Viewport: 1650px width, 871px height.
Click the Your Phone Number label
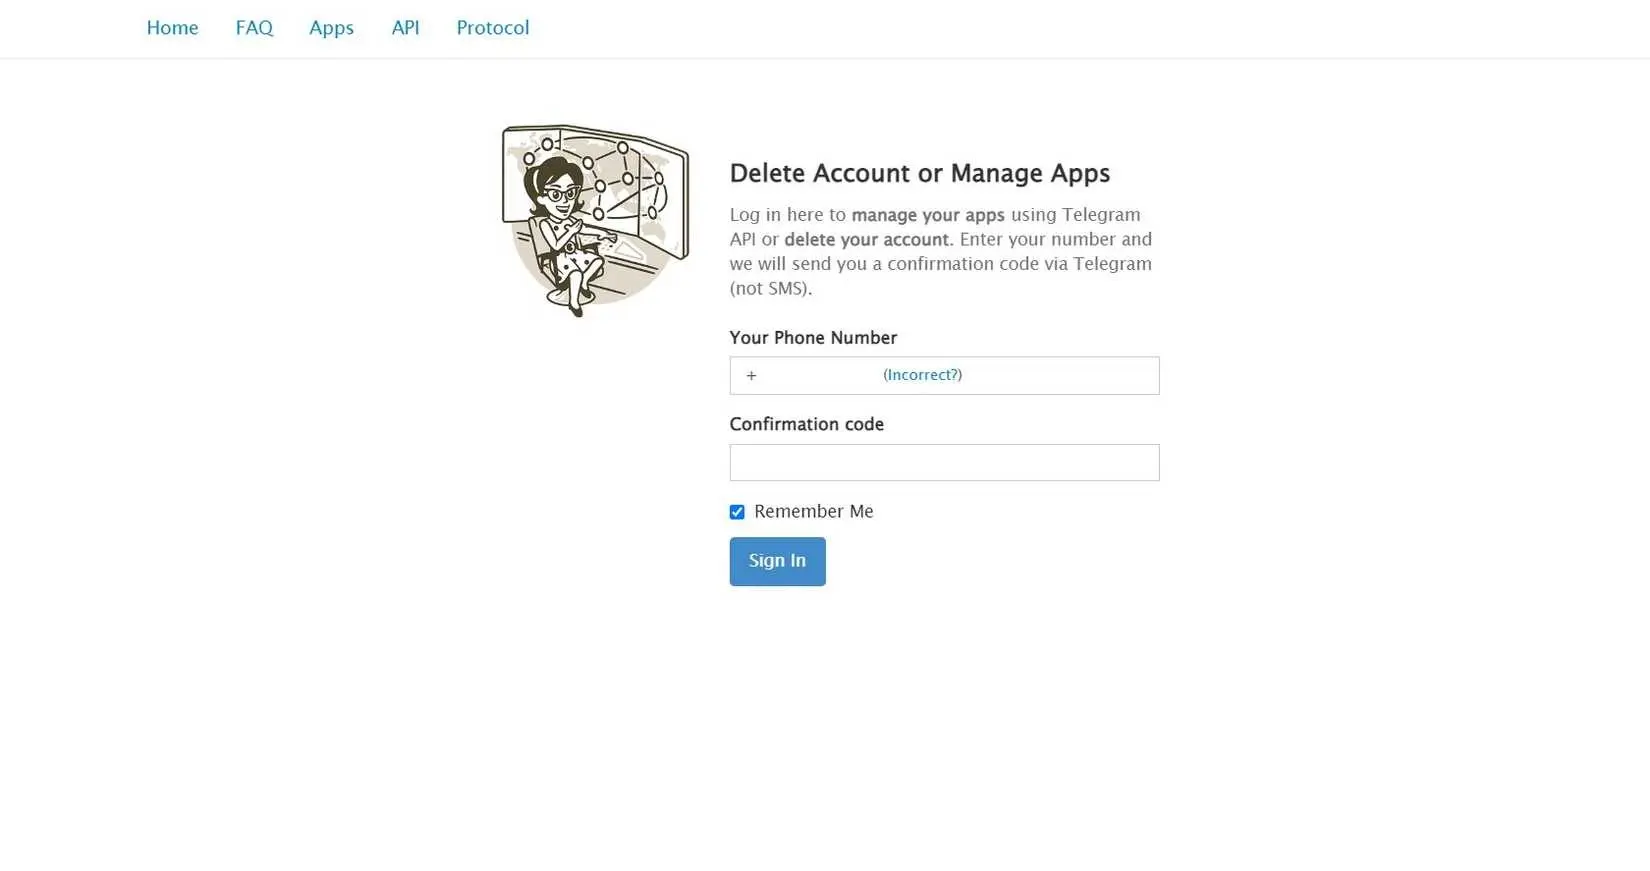tap(813, 338)
